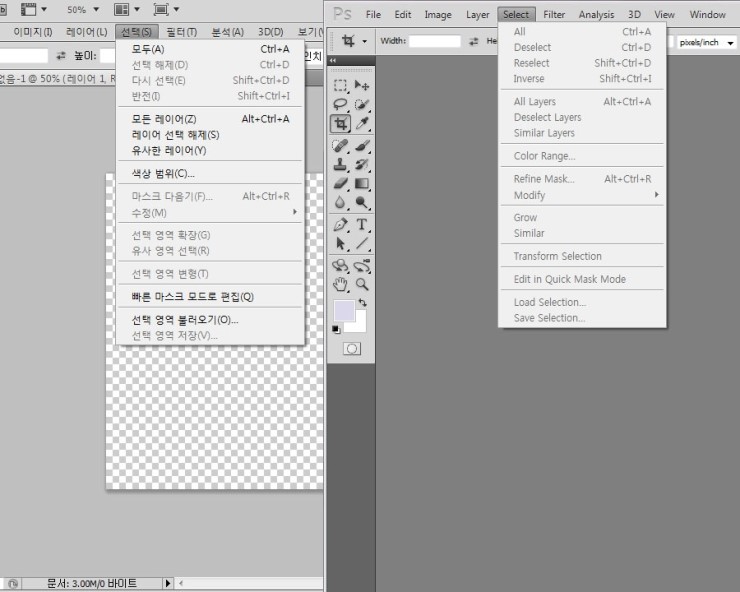The width and height of the screenshot is (740, 592).
Task: Select the Lasso tool
Action: (340, 104)
